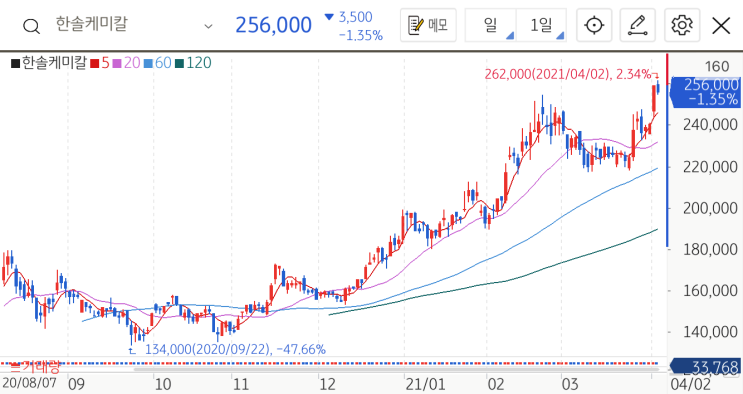The width and height of the screenshot is (743, 394).
Task: Click the current price 256,000 at top
Action: pos(273,25)
